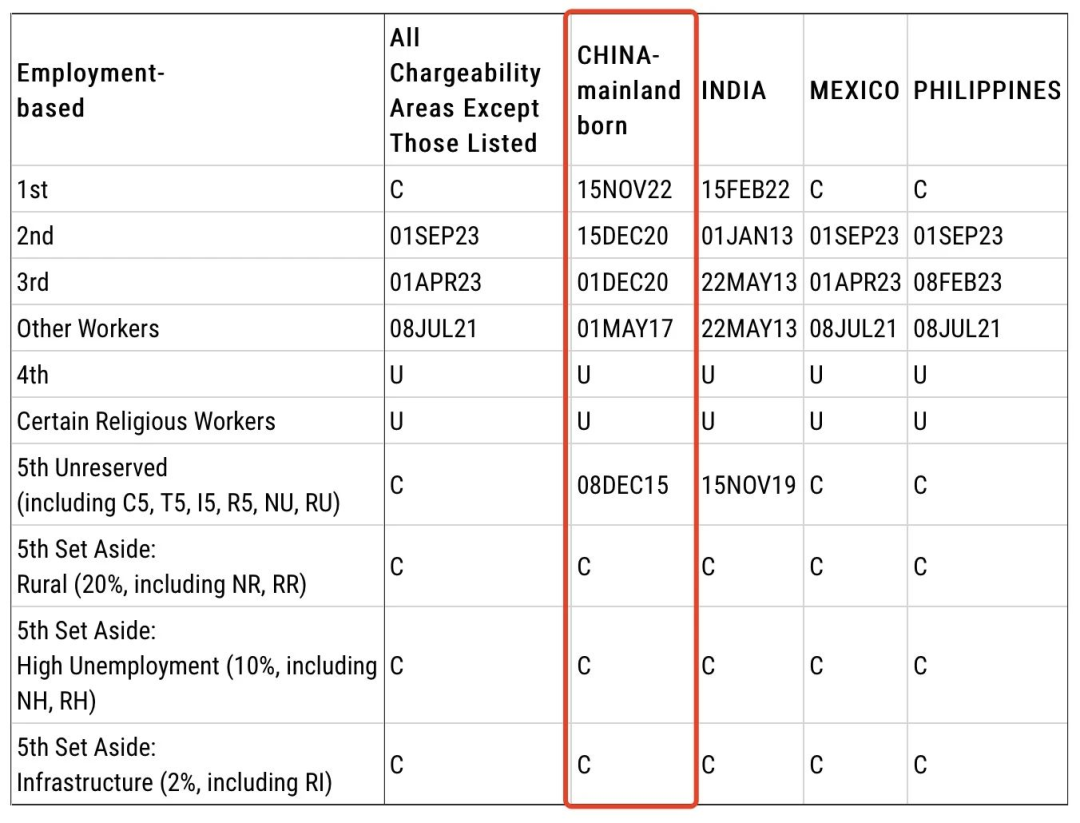Select the PHILIPPINES column header
Image resolution: width=1080 pixels, height=823 pixels.
pyautogui.click(x=987, y=90)
